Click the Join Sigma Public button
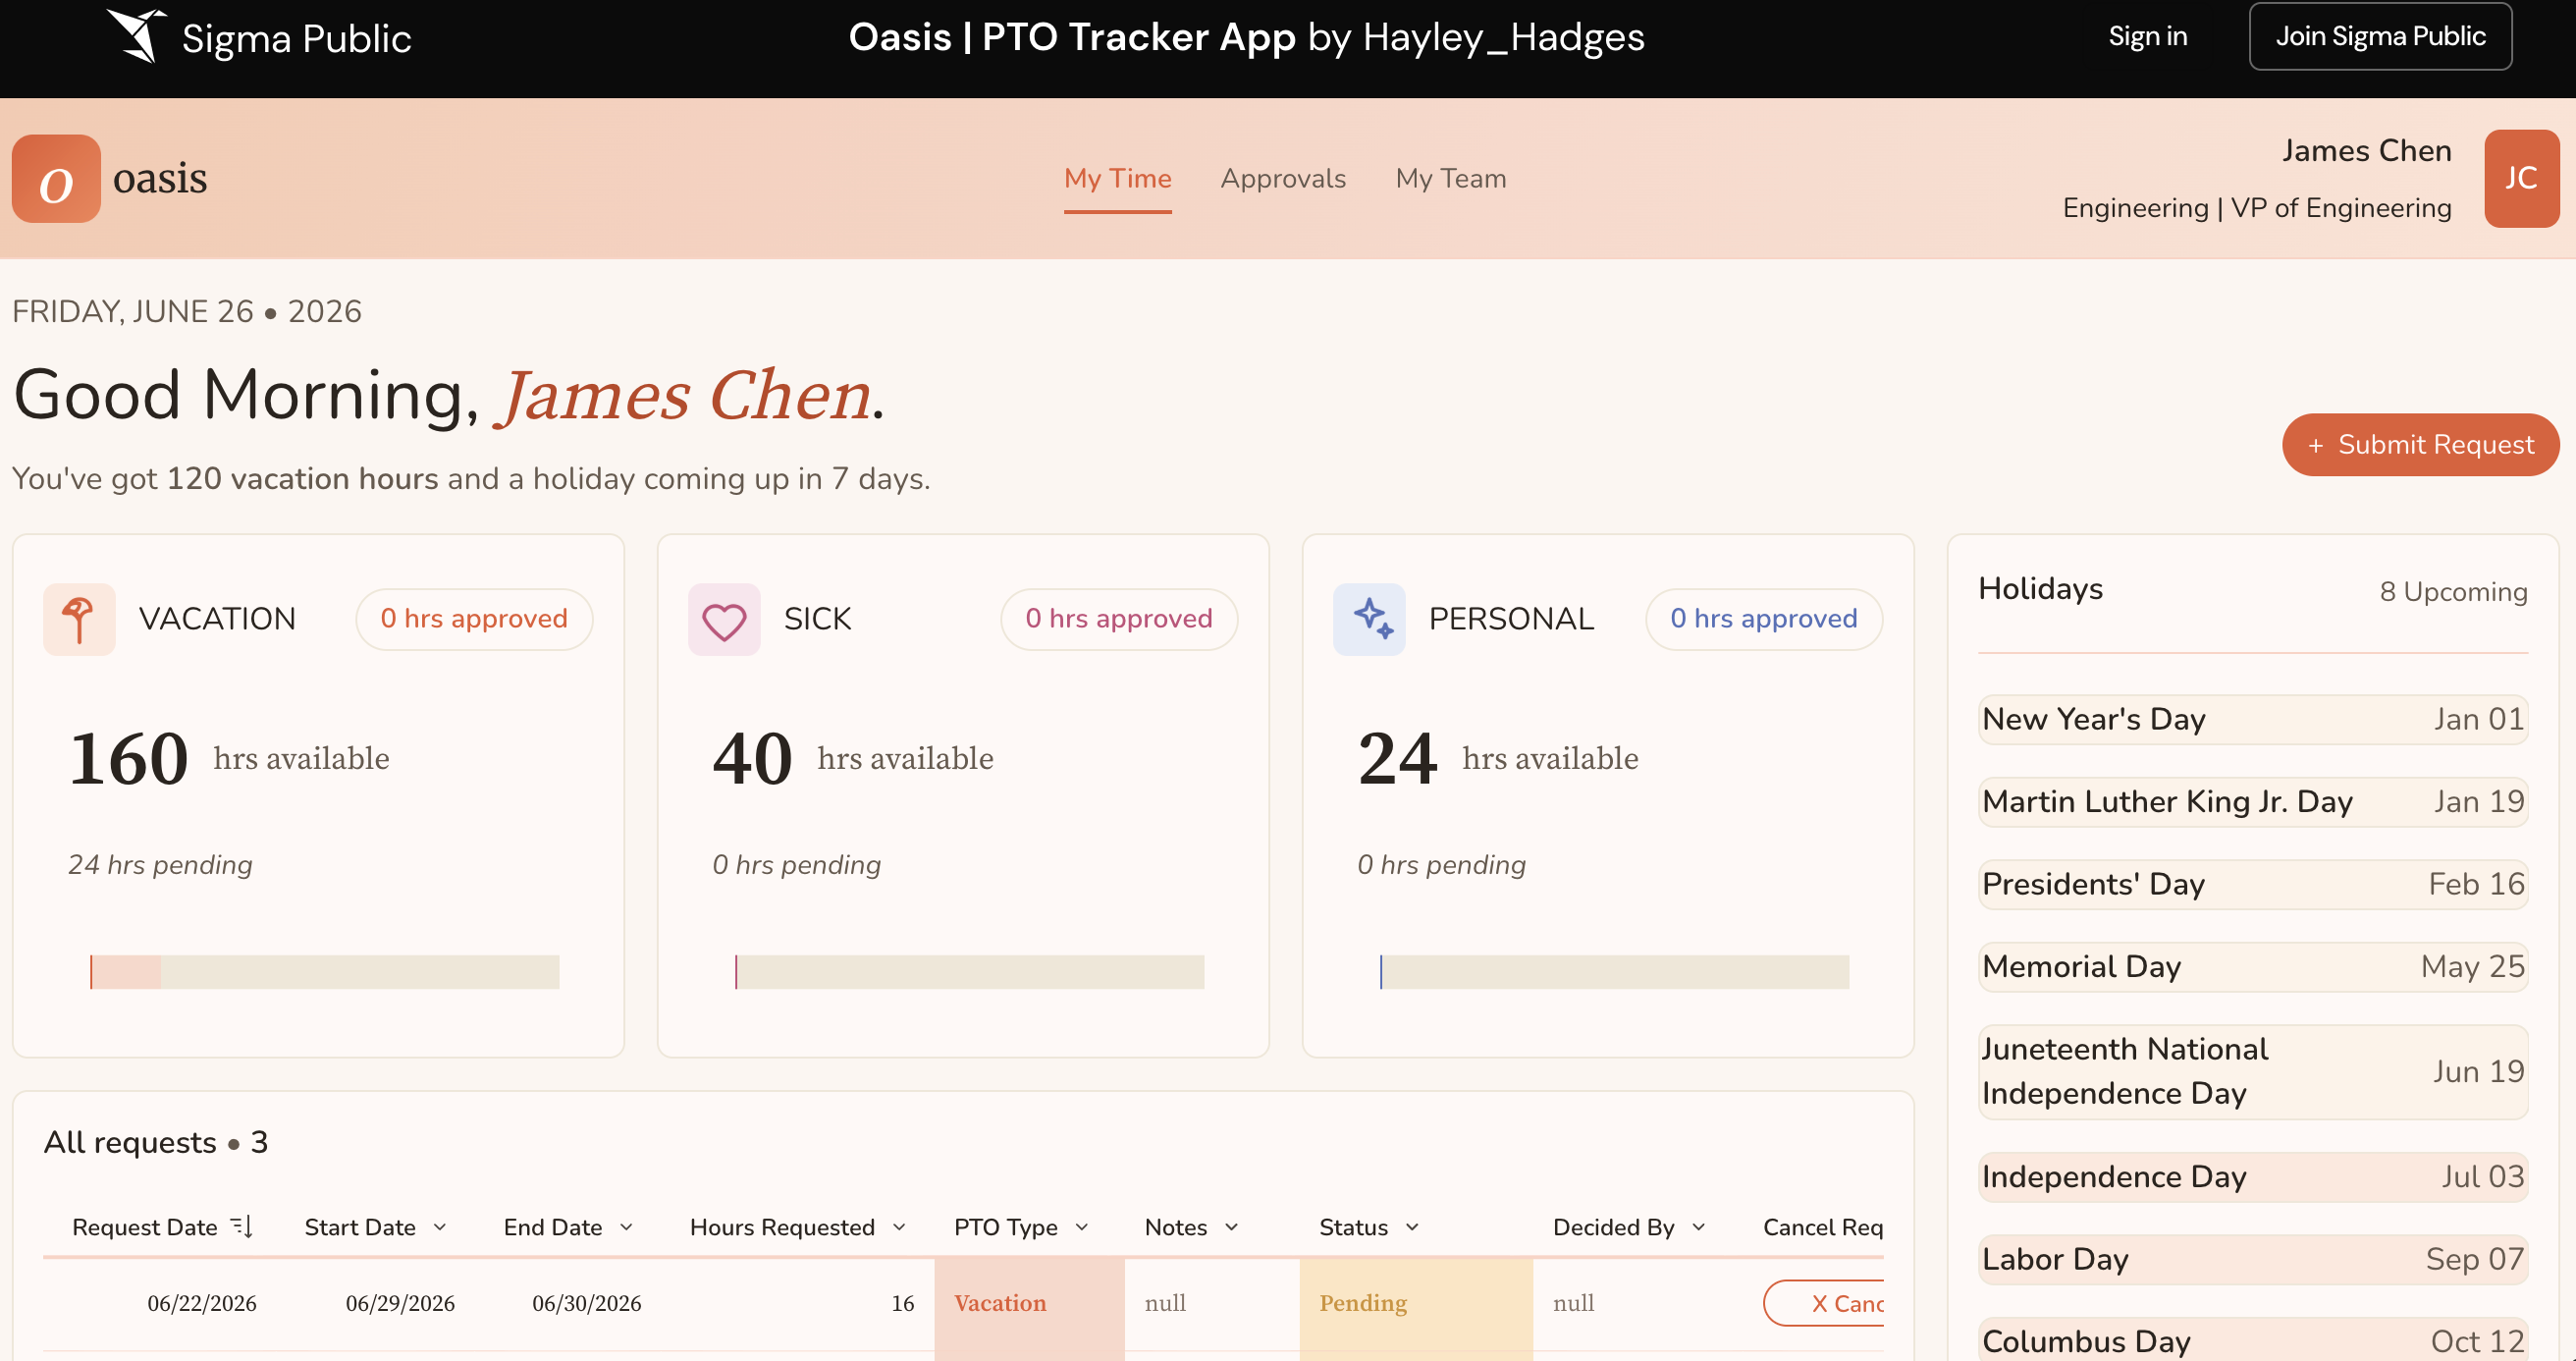The width and height of the screenshot is (2576, 1361). 2381,36
